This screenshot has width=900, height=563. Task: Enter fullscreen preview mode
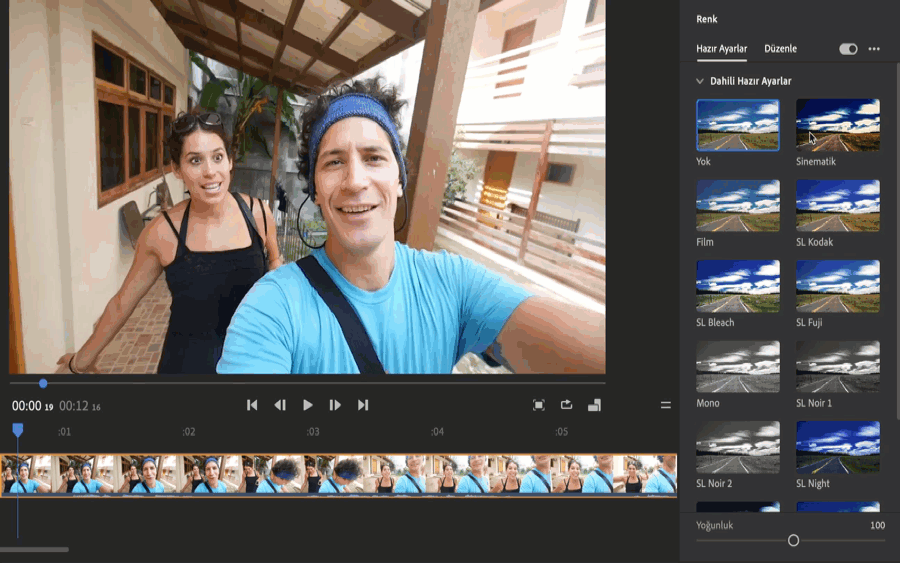tap(539, 405)
